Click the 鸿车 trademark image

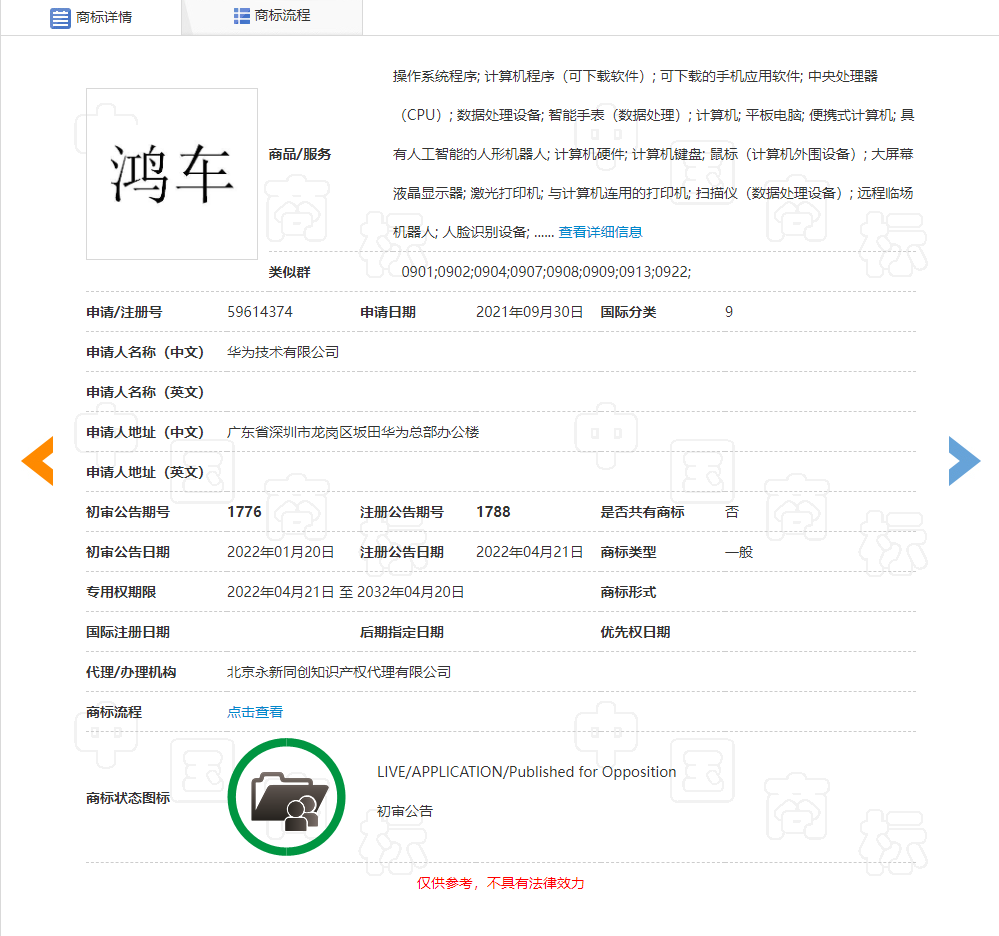coord(171,173)
